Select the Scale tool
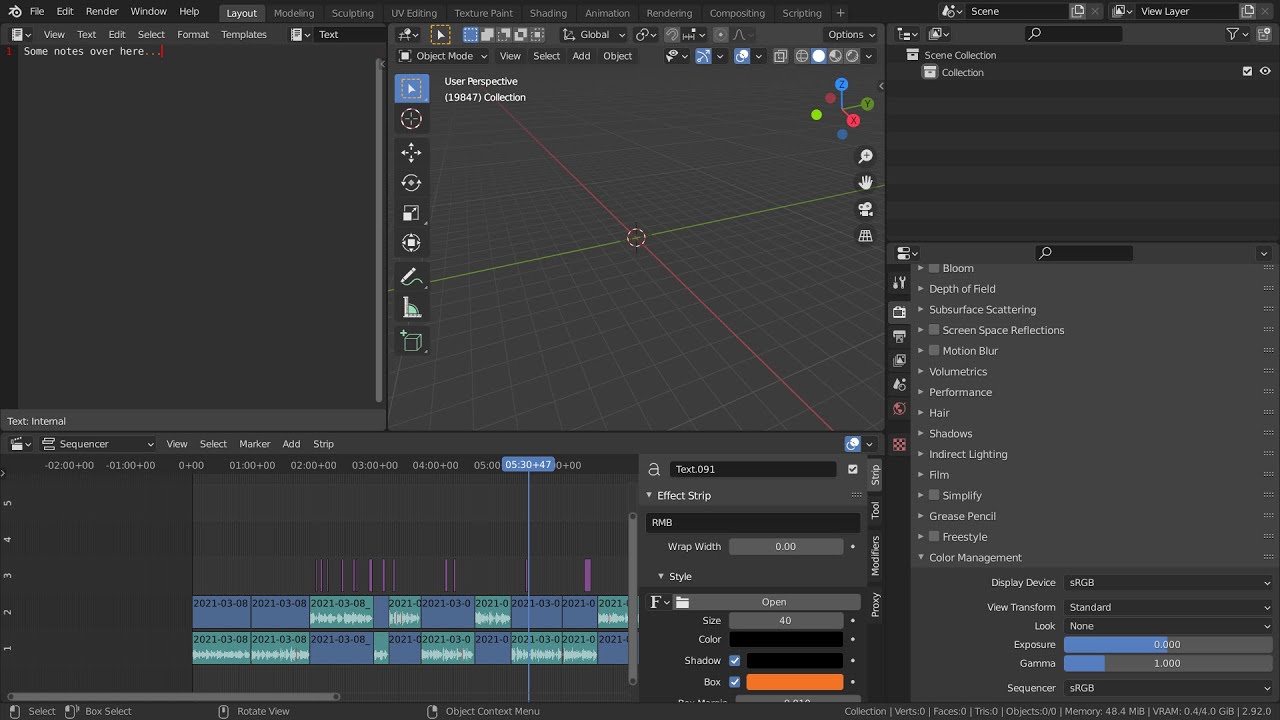The image size is (1280, 720). coord(411,213)
